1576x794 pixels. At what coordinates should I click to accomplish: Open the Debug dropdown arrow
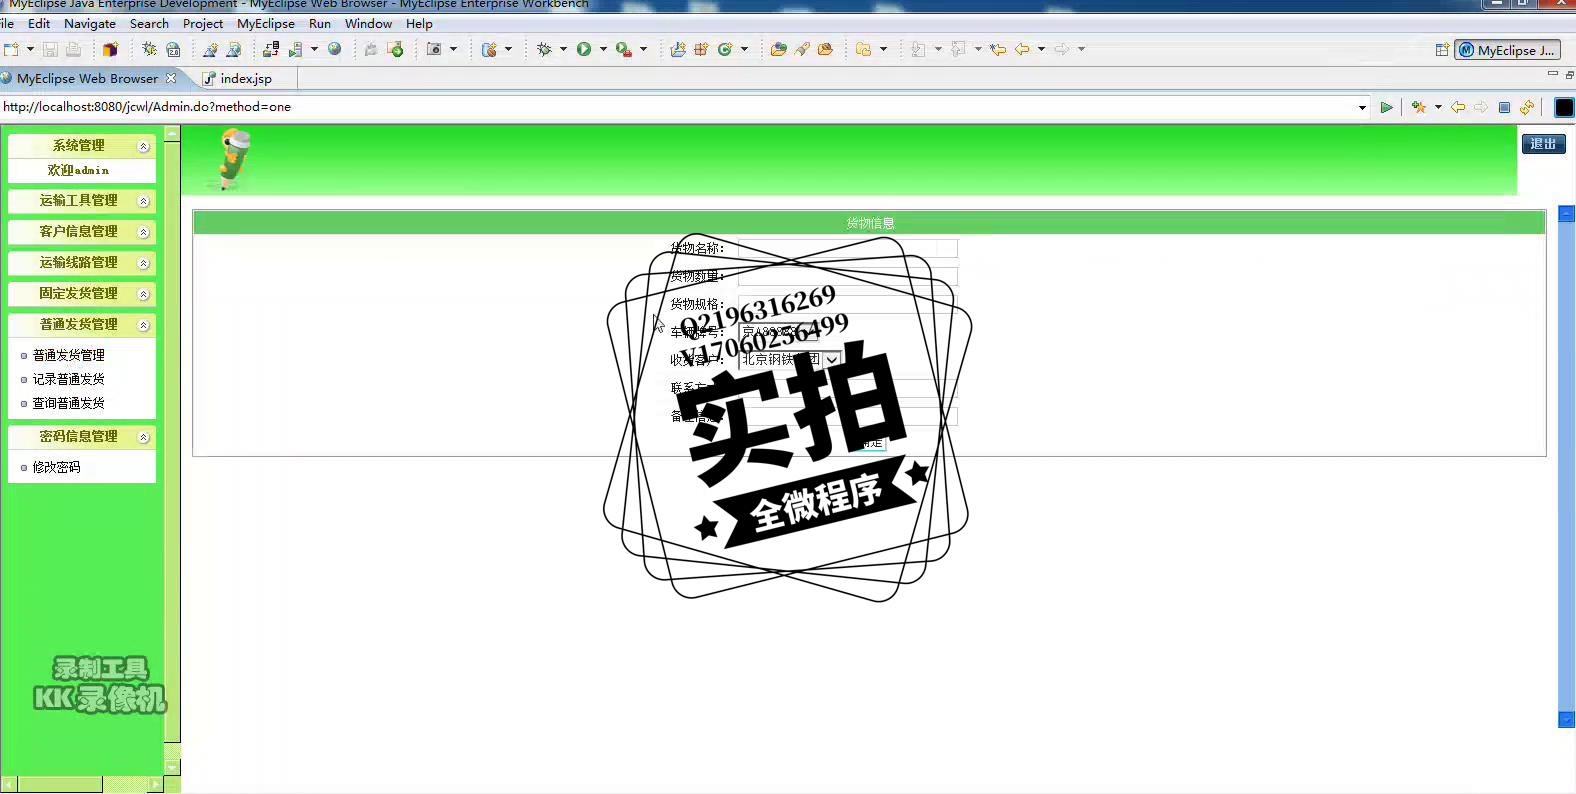pos(563,49)
